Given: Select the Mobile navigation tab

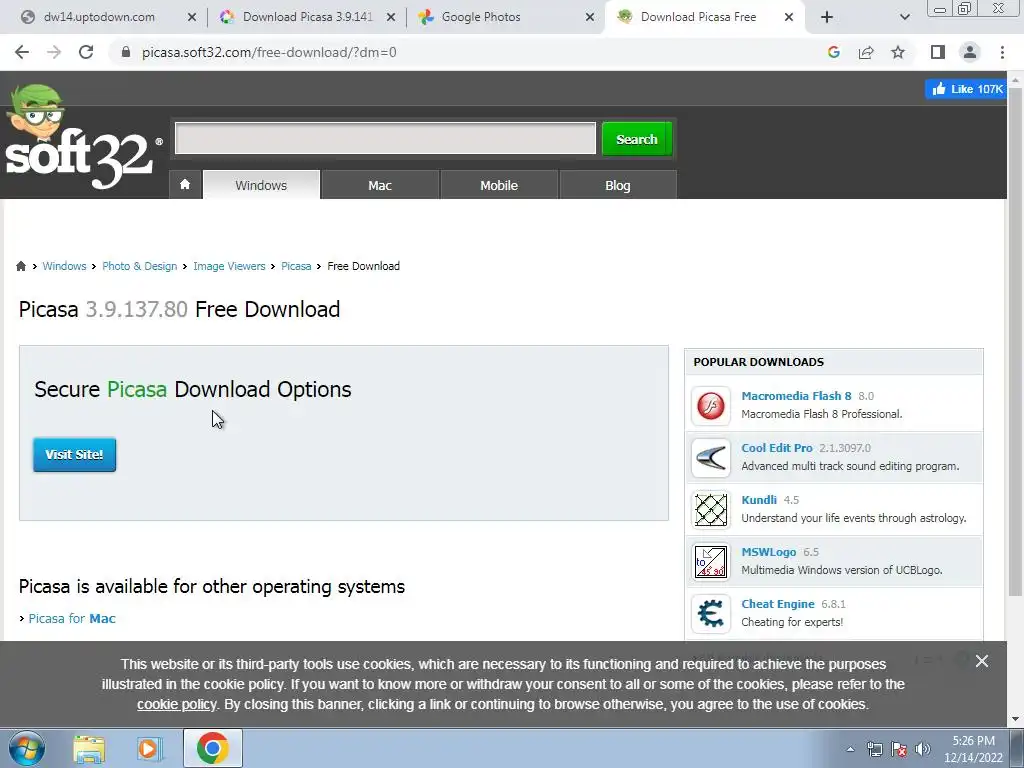Looking at the screenshot, I should [499, 185].
